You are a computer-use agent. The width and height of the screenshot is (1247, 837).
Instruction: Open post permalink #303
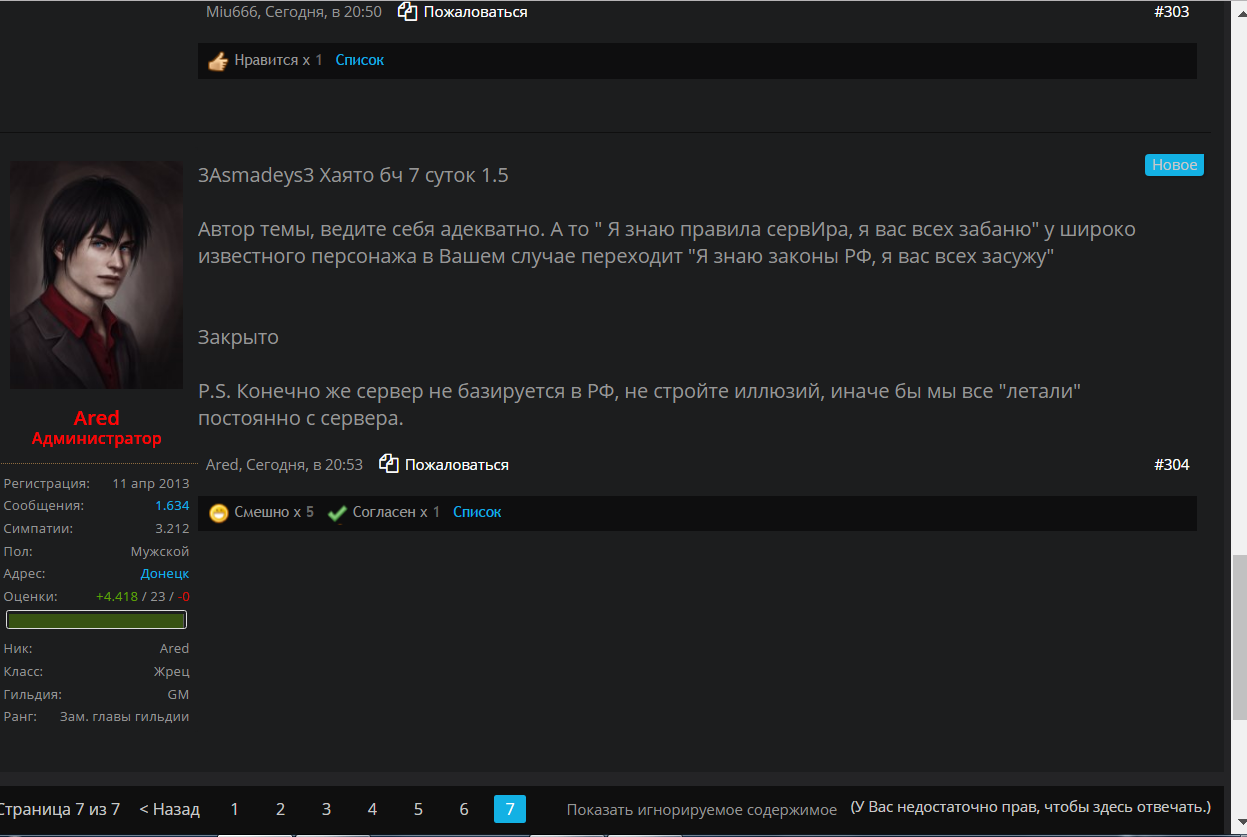1171,12
